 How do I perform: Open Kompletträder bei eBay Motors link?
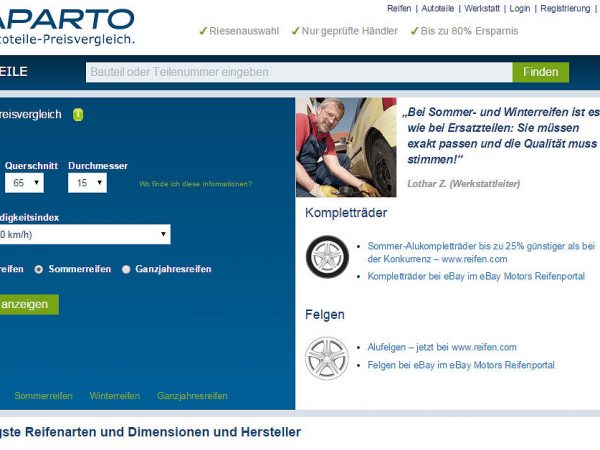pos(476,276)
